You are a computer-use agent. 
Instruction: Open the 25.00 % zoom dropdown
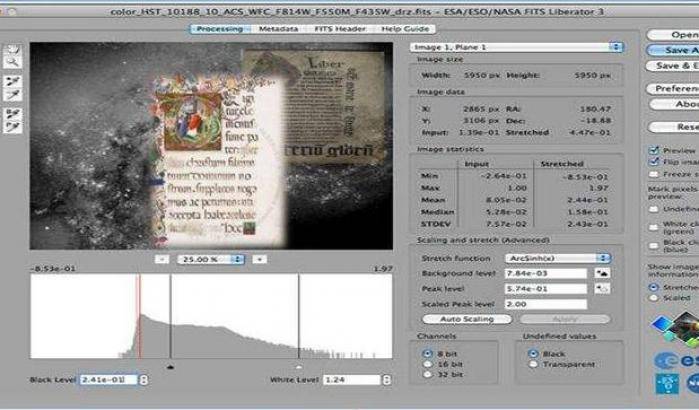click(x=211, y=259)
